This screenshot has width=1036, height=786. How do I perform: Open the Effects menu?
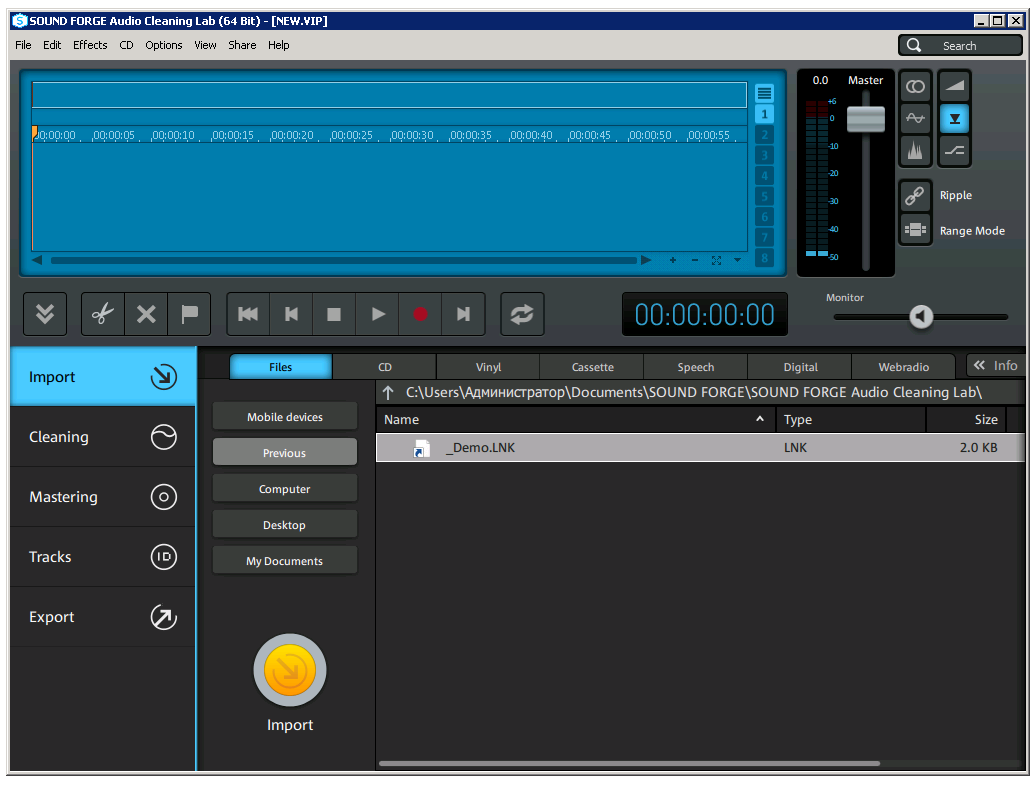[x=90, y=45]
